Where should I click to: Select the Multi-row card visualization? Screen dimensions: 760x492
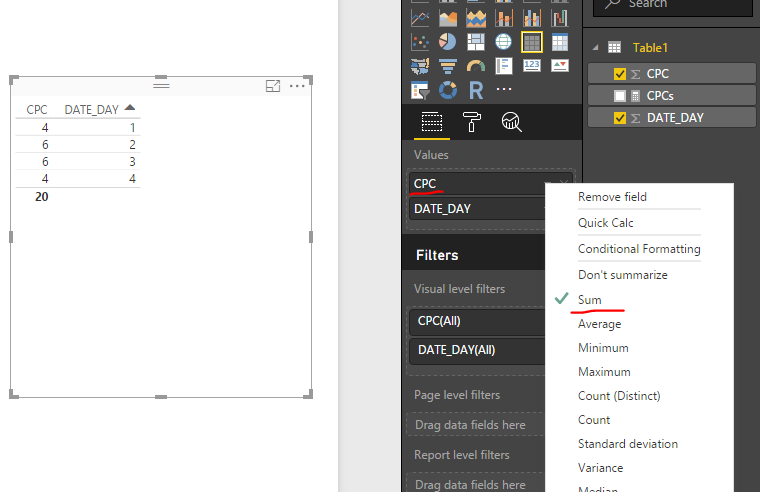coord(504,65)
